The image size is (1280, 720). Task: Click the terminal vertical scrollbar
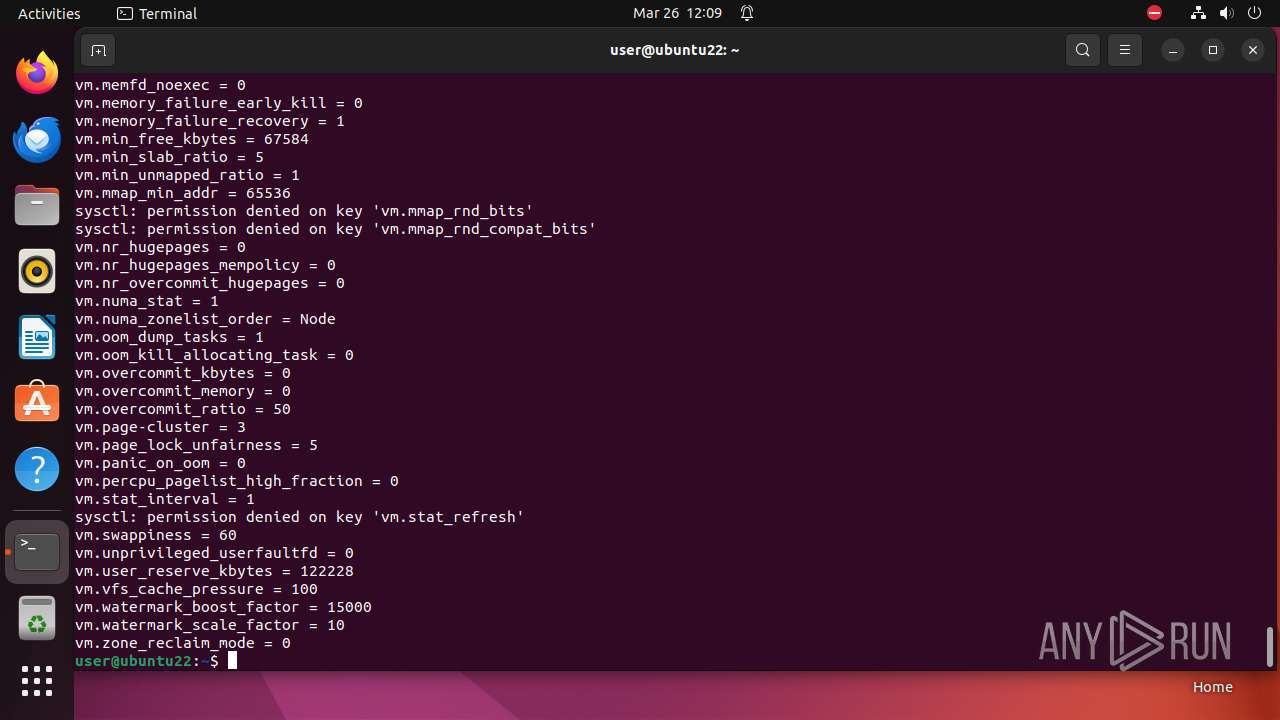point(1270,648)
